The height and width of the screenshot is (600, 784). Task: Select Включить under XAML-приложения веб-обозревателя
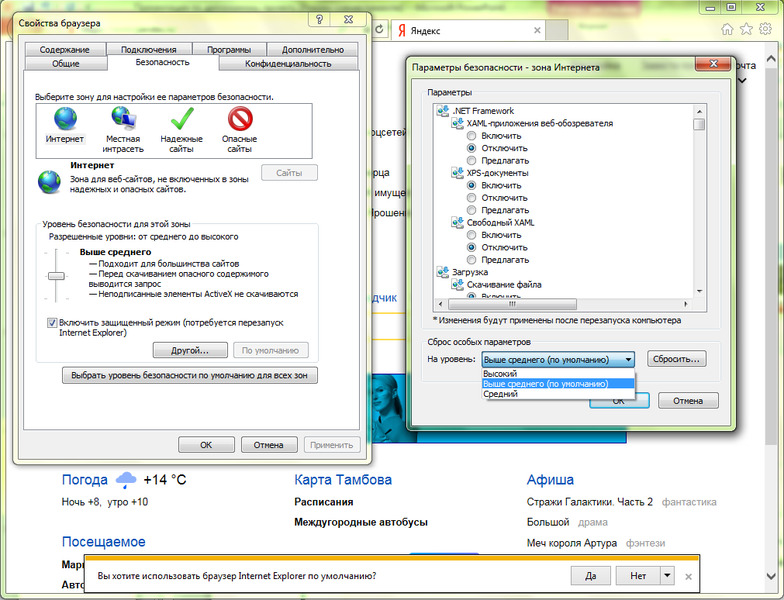[x=471, y=136]
